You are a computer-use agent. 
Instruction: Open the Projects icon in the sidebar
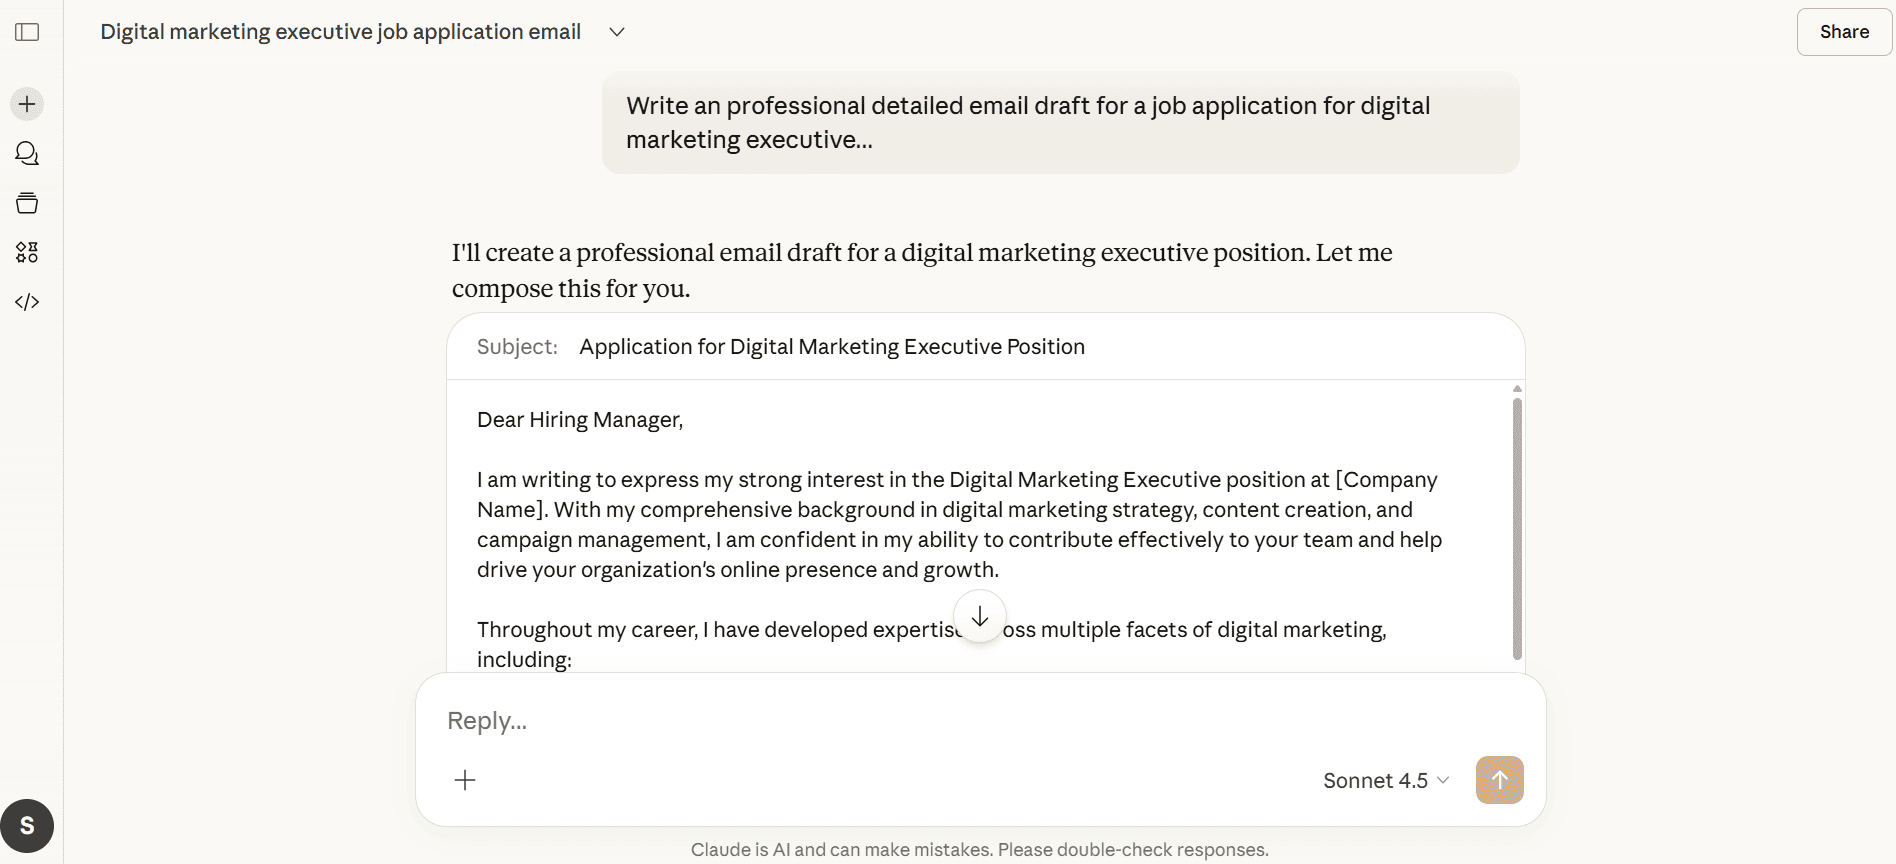(27, 202)
